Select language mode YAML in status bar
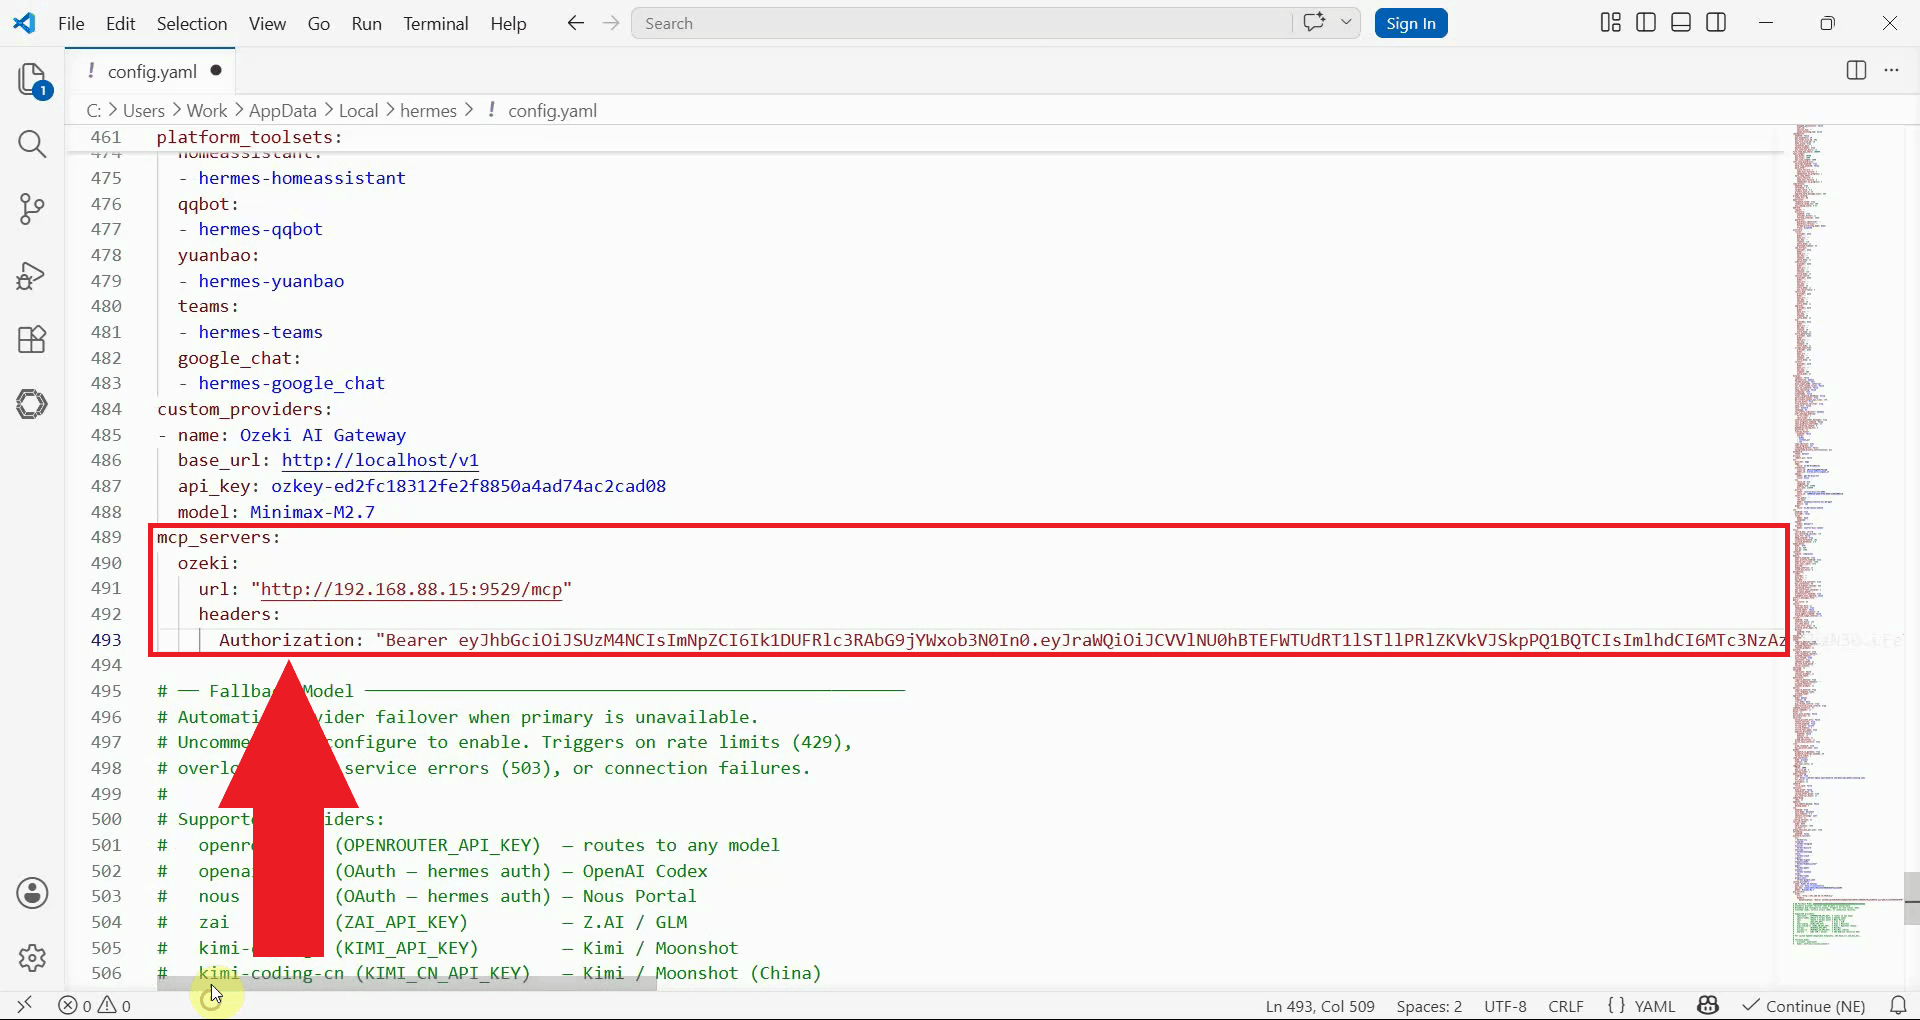 (1655, 1006)
